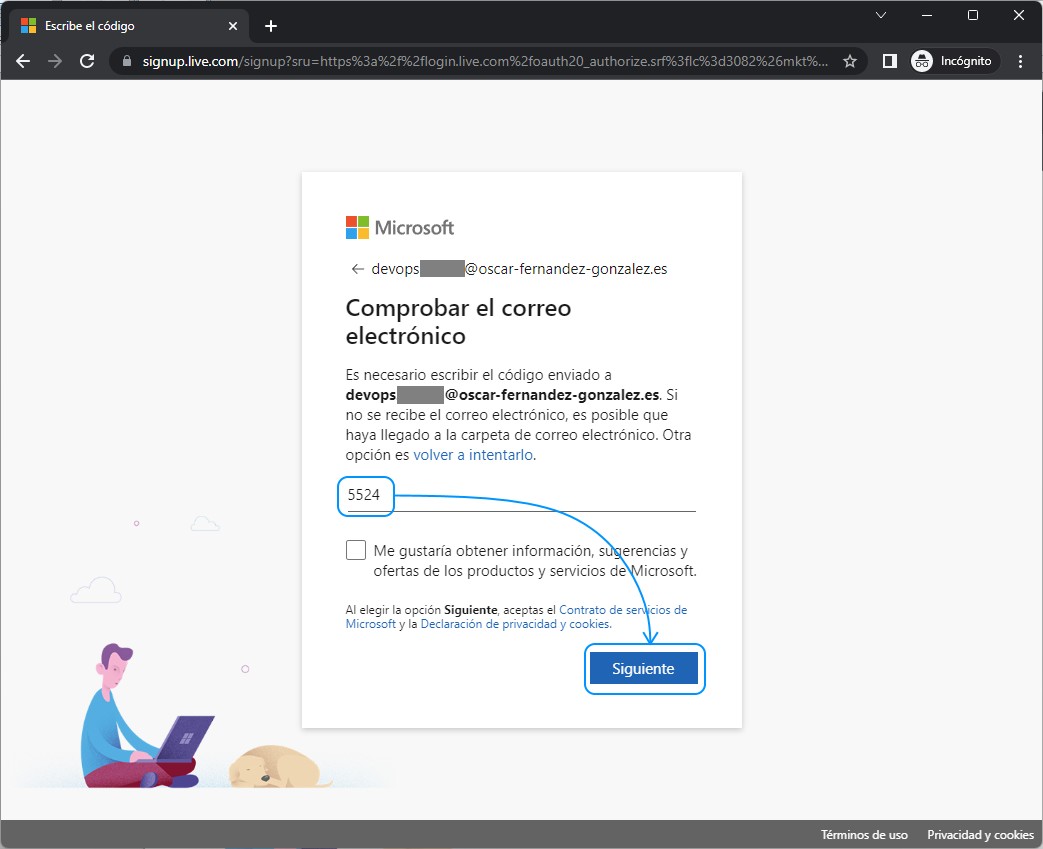The image size is (1043, 849).
Task: Open Chrome's three-dot menu
Action: [1020, 61]
